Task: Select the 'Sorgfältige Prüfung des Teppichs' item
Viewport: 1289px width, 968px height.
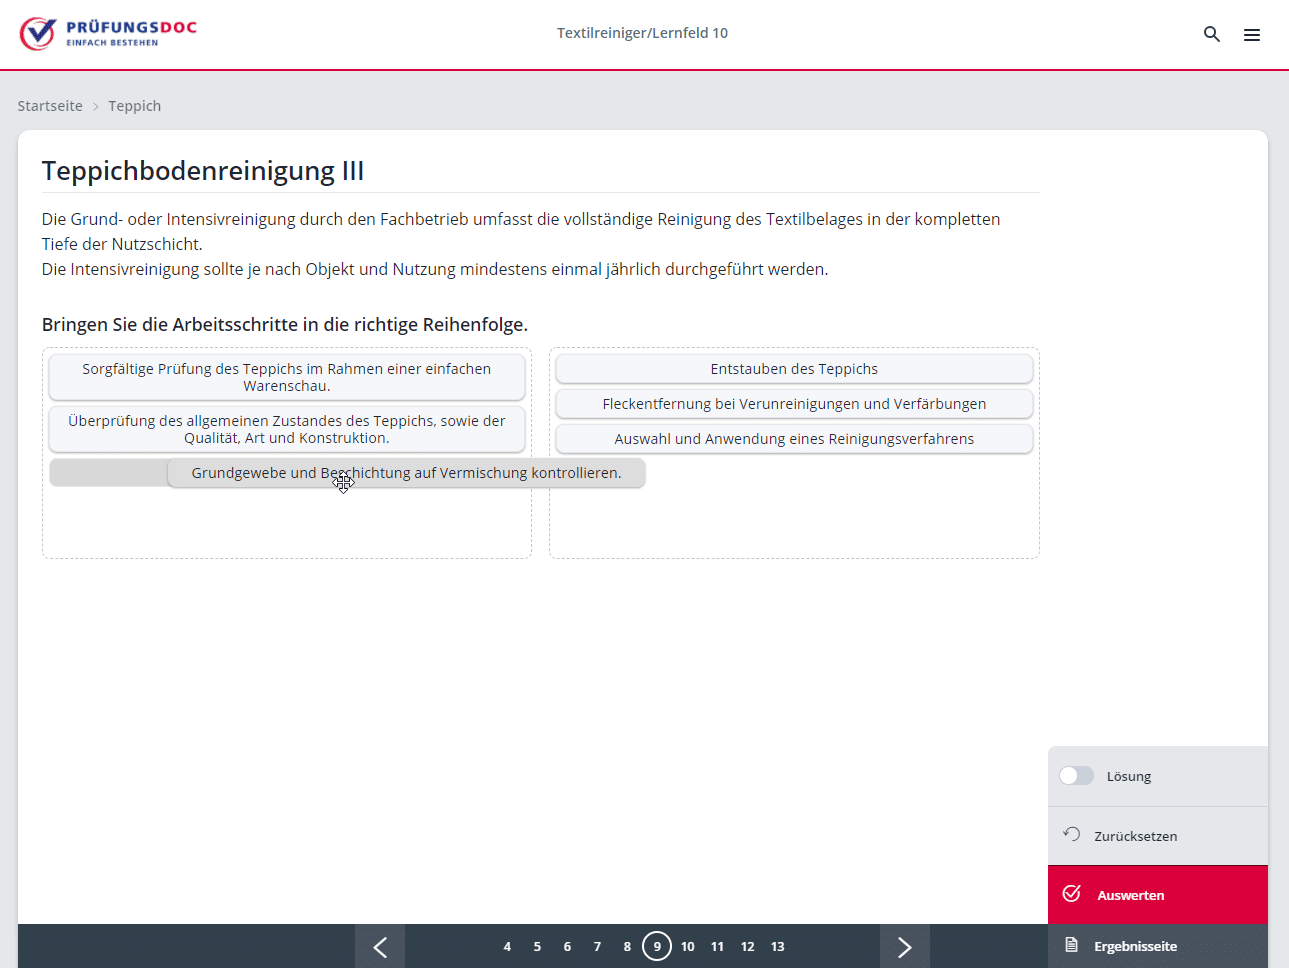Action: (x=286, y=377)
